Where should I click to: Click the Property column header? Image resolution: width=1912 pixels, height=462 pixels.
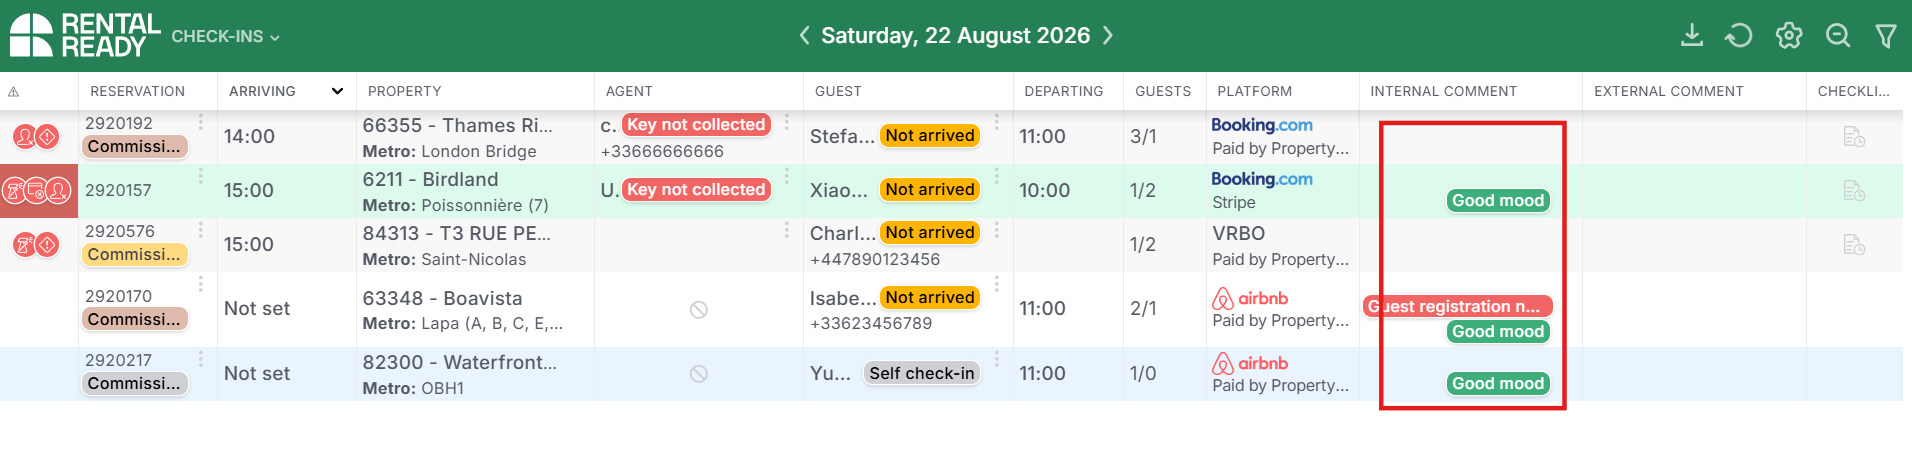pos(404,91)
